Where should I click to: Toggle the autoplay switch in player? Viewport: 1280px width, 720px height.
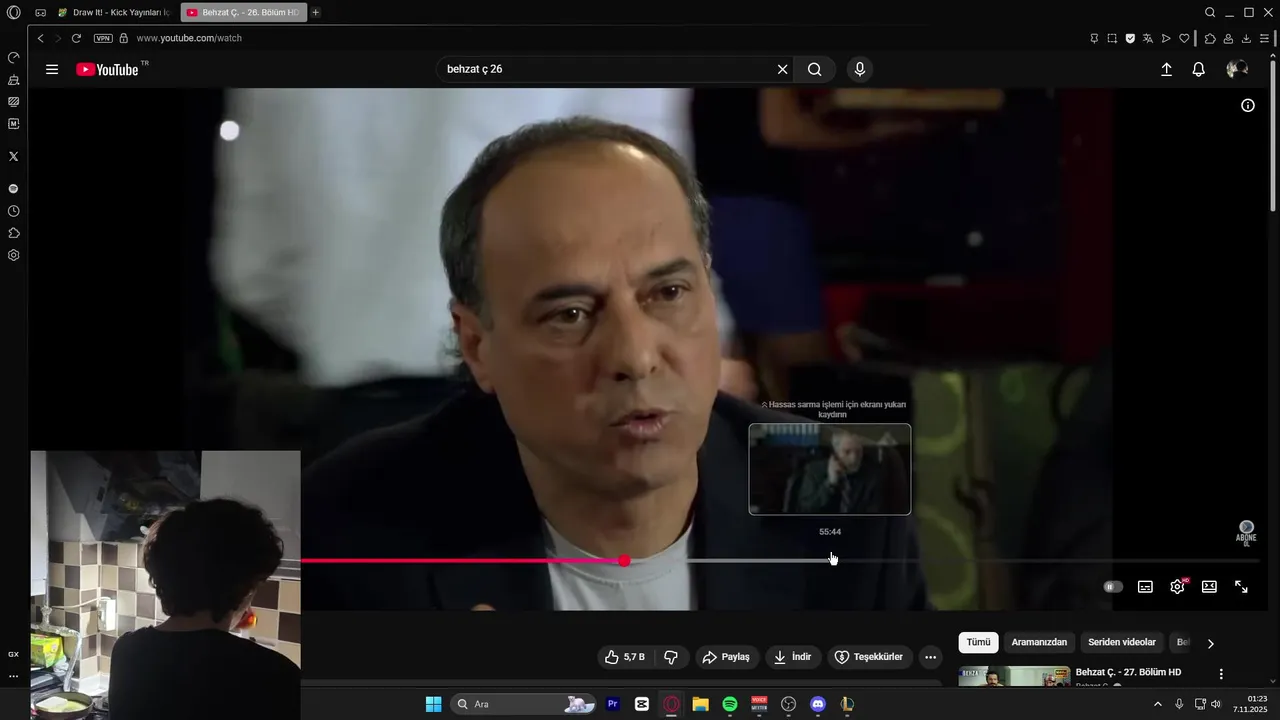pos(1113,587)
